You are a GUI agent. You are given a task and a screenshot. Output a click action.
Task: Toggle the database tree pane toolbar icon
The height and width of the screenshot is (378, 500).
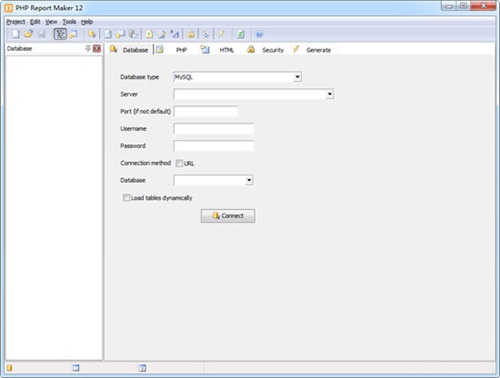click(x=60, y=34)
